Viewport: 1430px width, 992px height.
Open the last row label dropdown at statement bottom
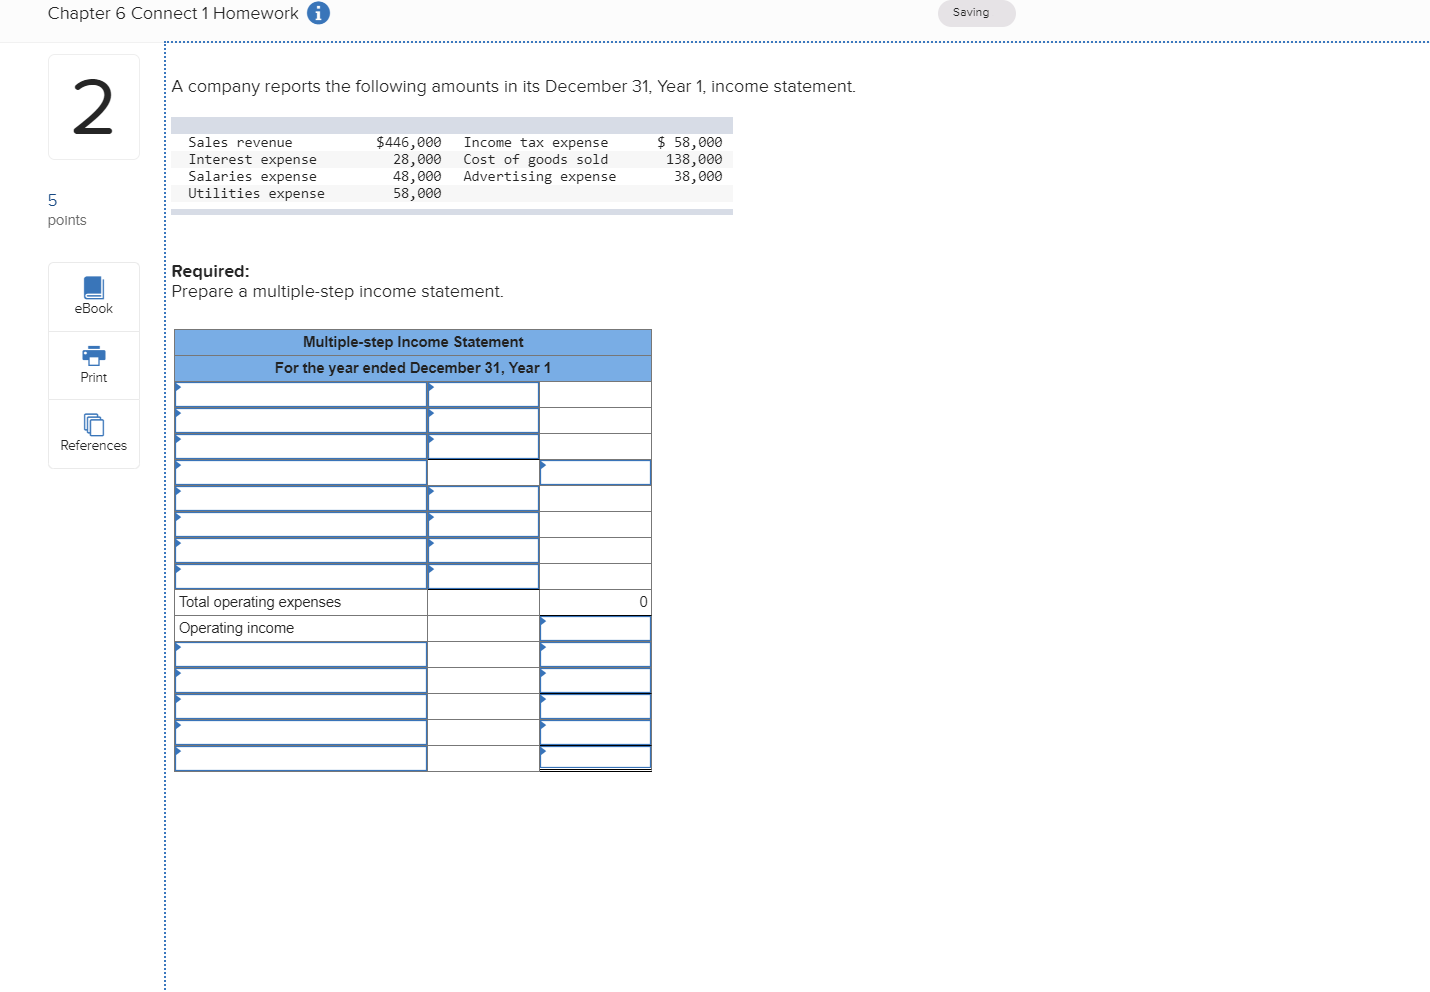(300, 757)
